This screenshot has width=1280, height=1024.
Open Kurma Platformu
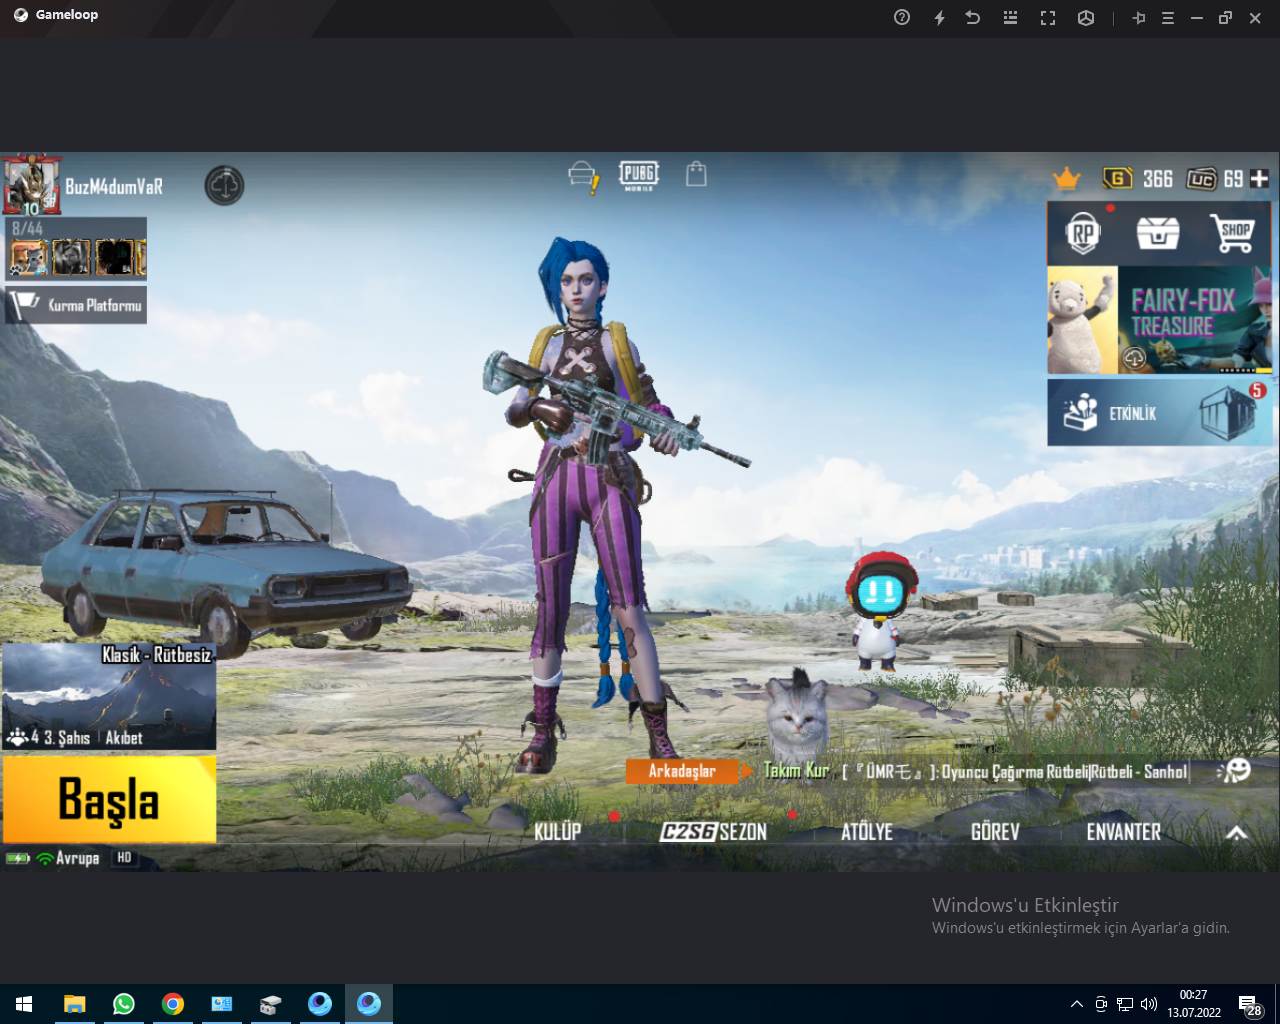(77, 305)
